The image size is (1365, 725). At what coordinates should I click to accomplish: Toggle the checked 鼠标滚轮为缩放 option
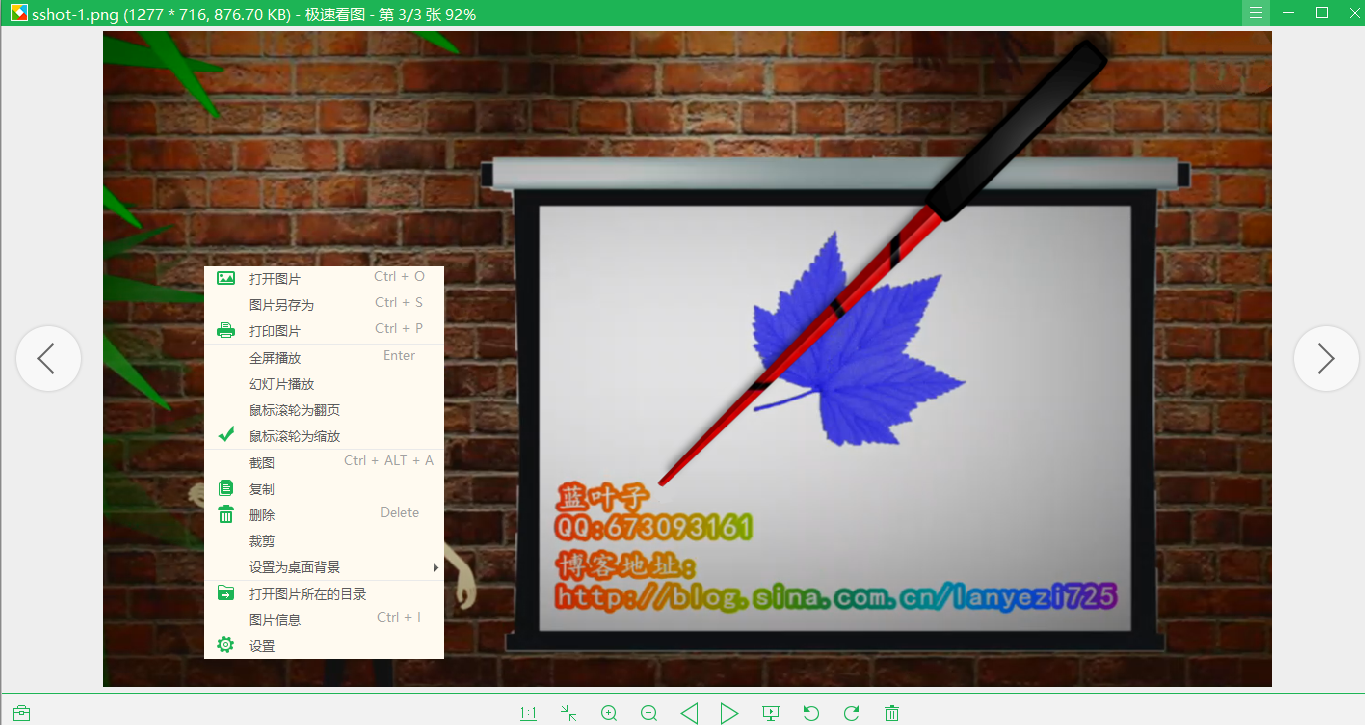point(324,436)
